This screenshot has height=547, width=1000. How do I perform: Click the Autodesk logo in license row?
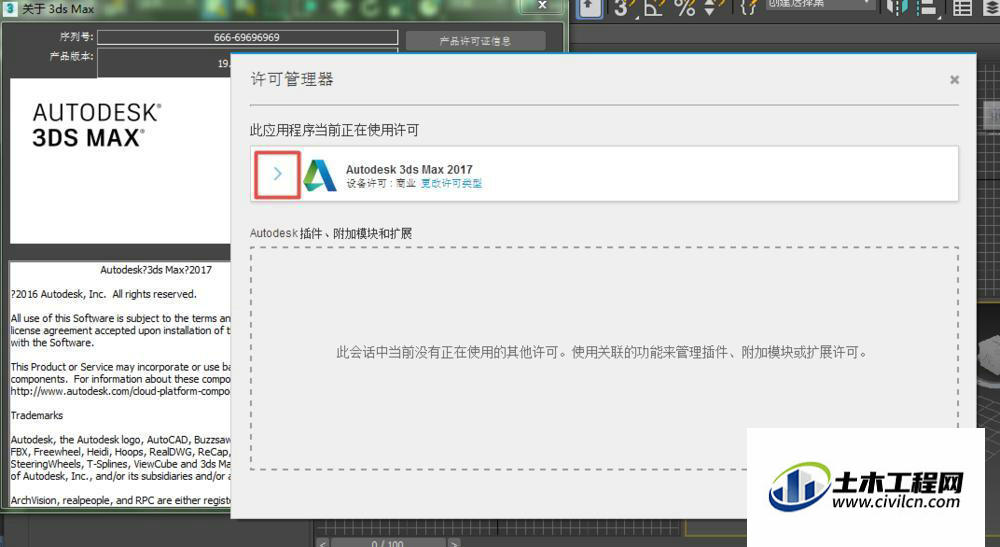point(320,175)
